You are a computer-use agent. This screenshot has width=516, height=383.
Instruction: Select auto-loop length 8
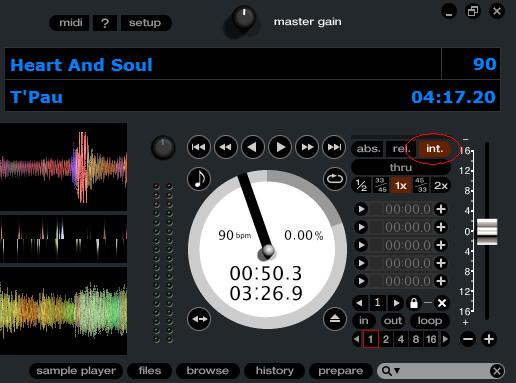click(416, 339)
